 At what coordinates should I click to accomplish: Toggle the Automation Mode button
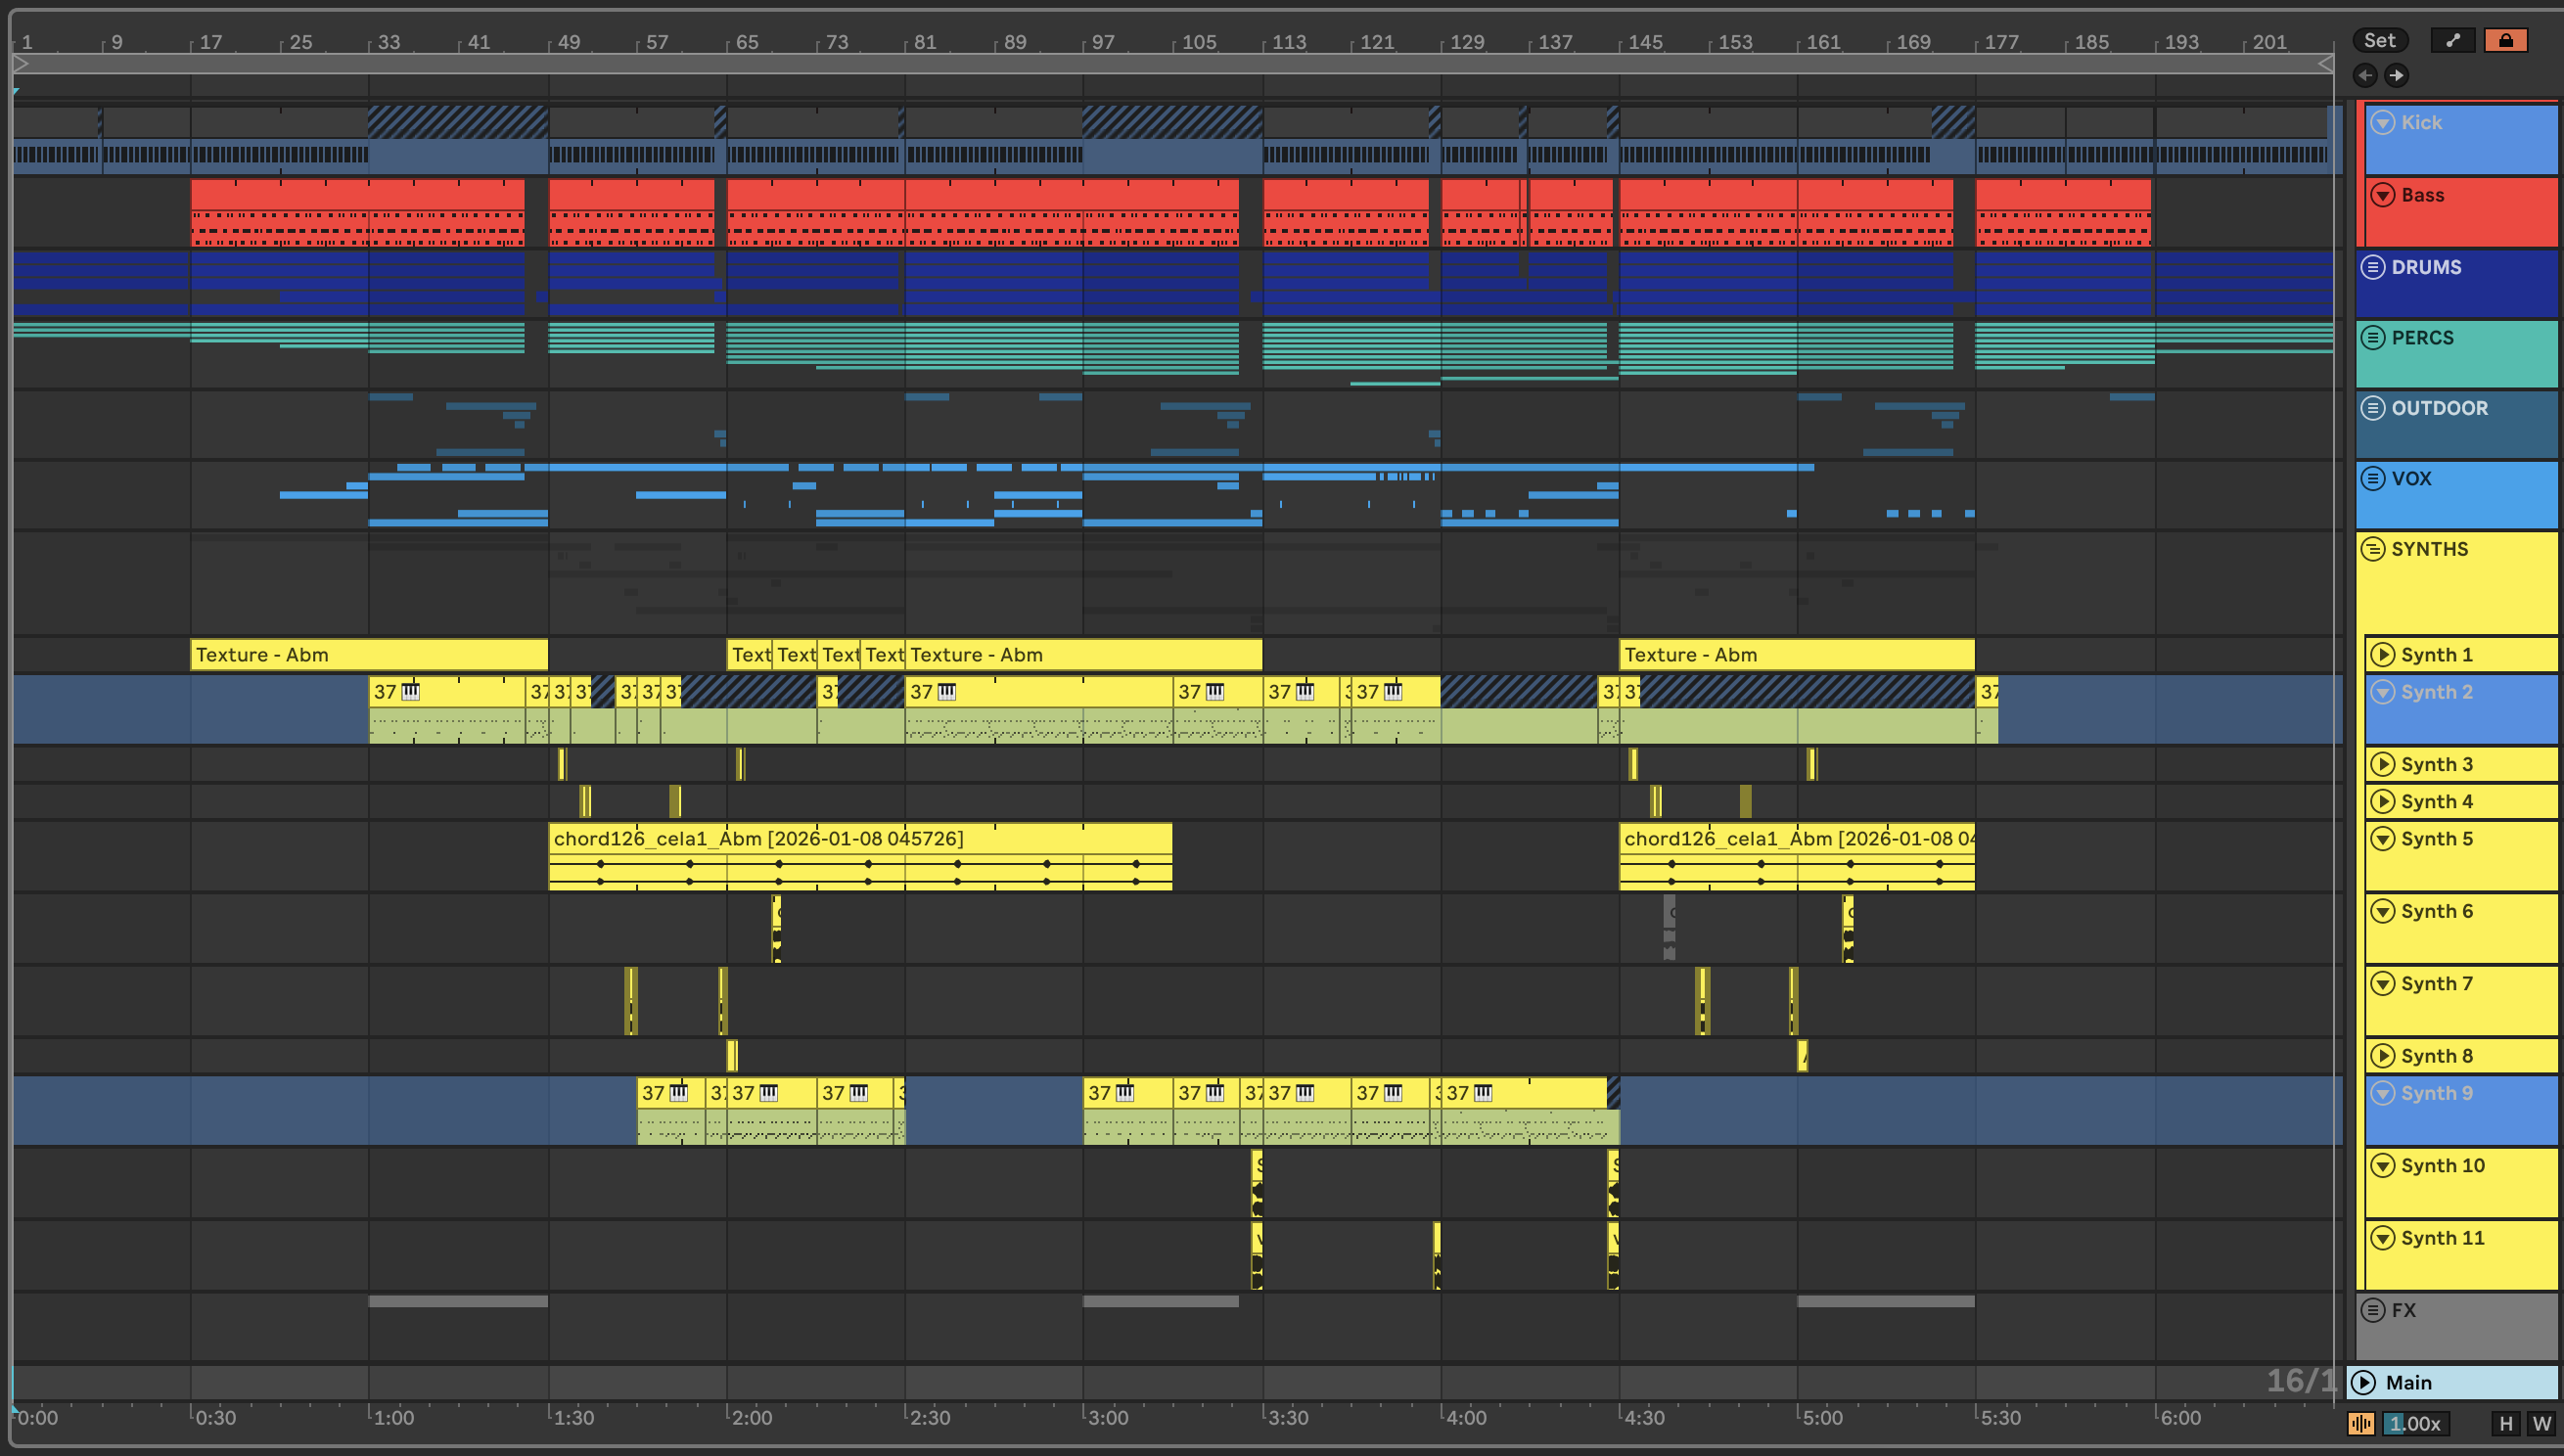pos(2452,40)
